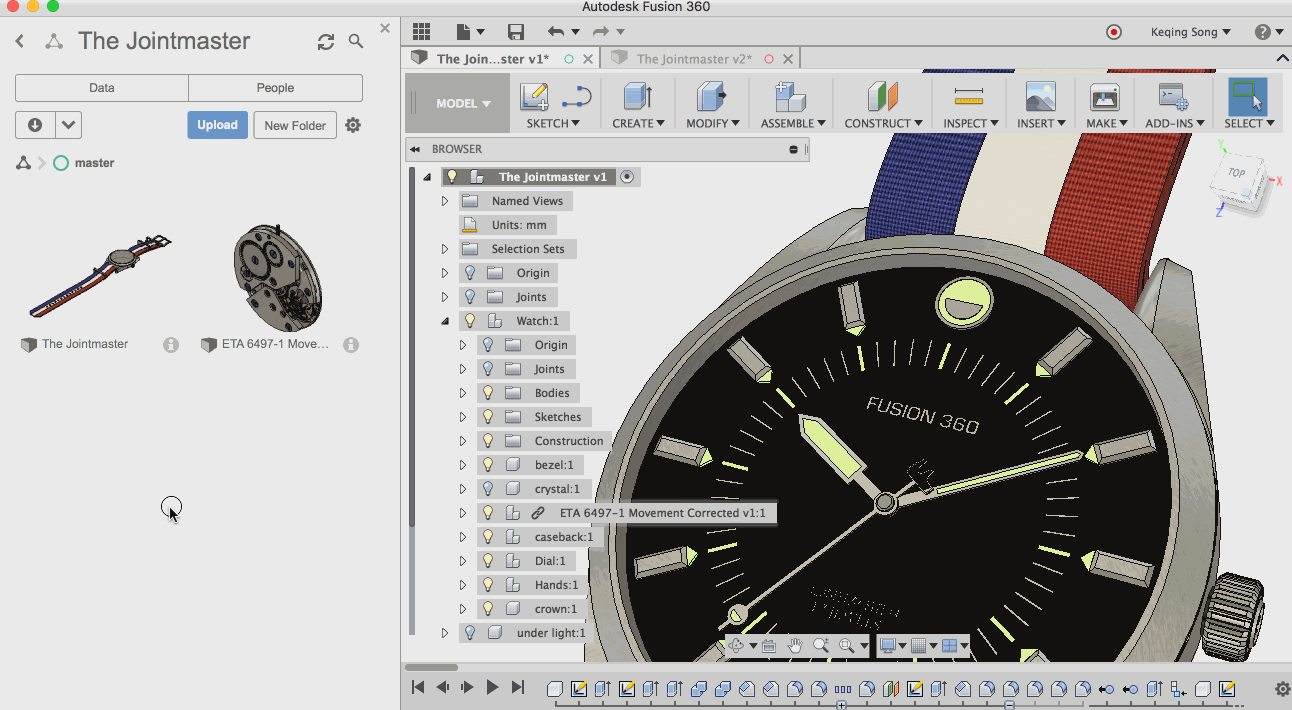This screenshot has height=710, width=1292.
Task: Click the Create Sketch toolbar icon
Action: click(x=535, y=97)
